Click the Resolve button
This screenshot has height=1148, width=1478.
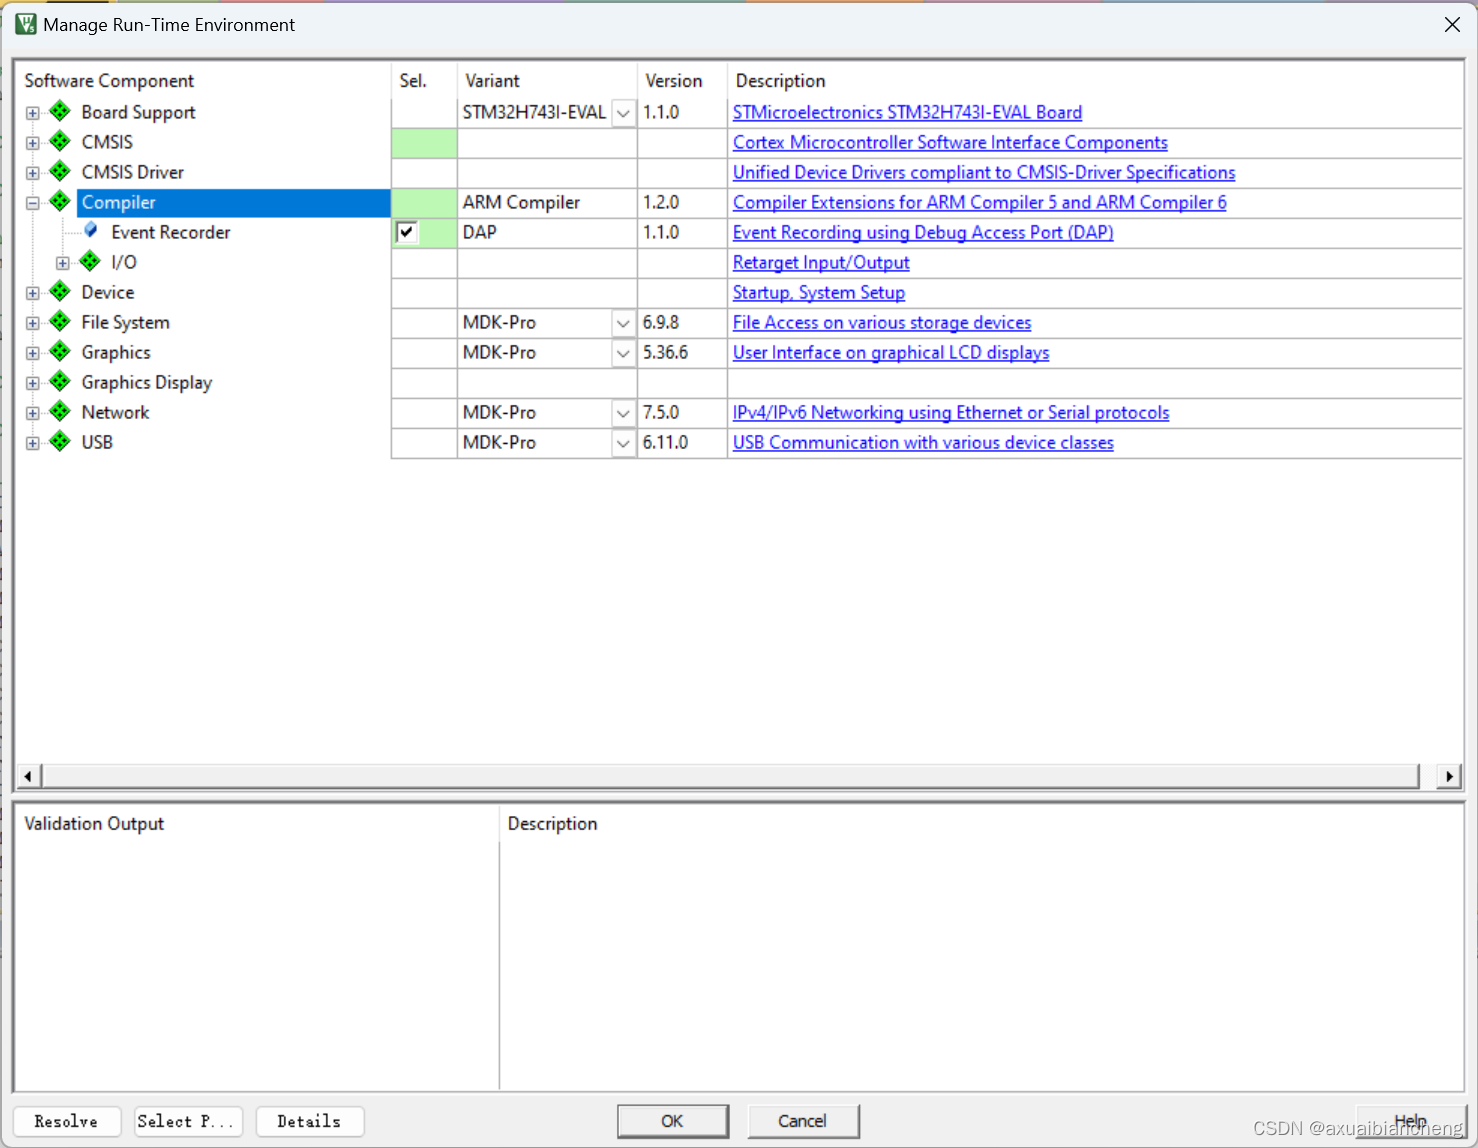coord(66,1121)
